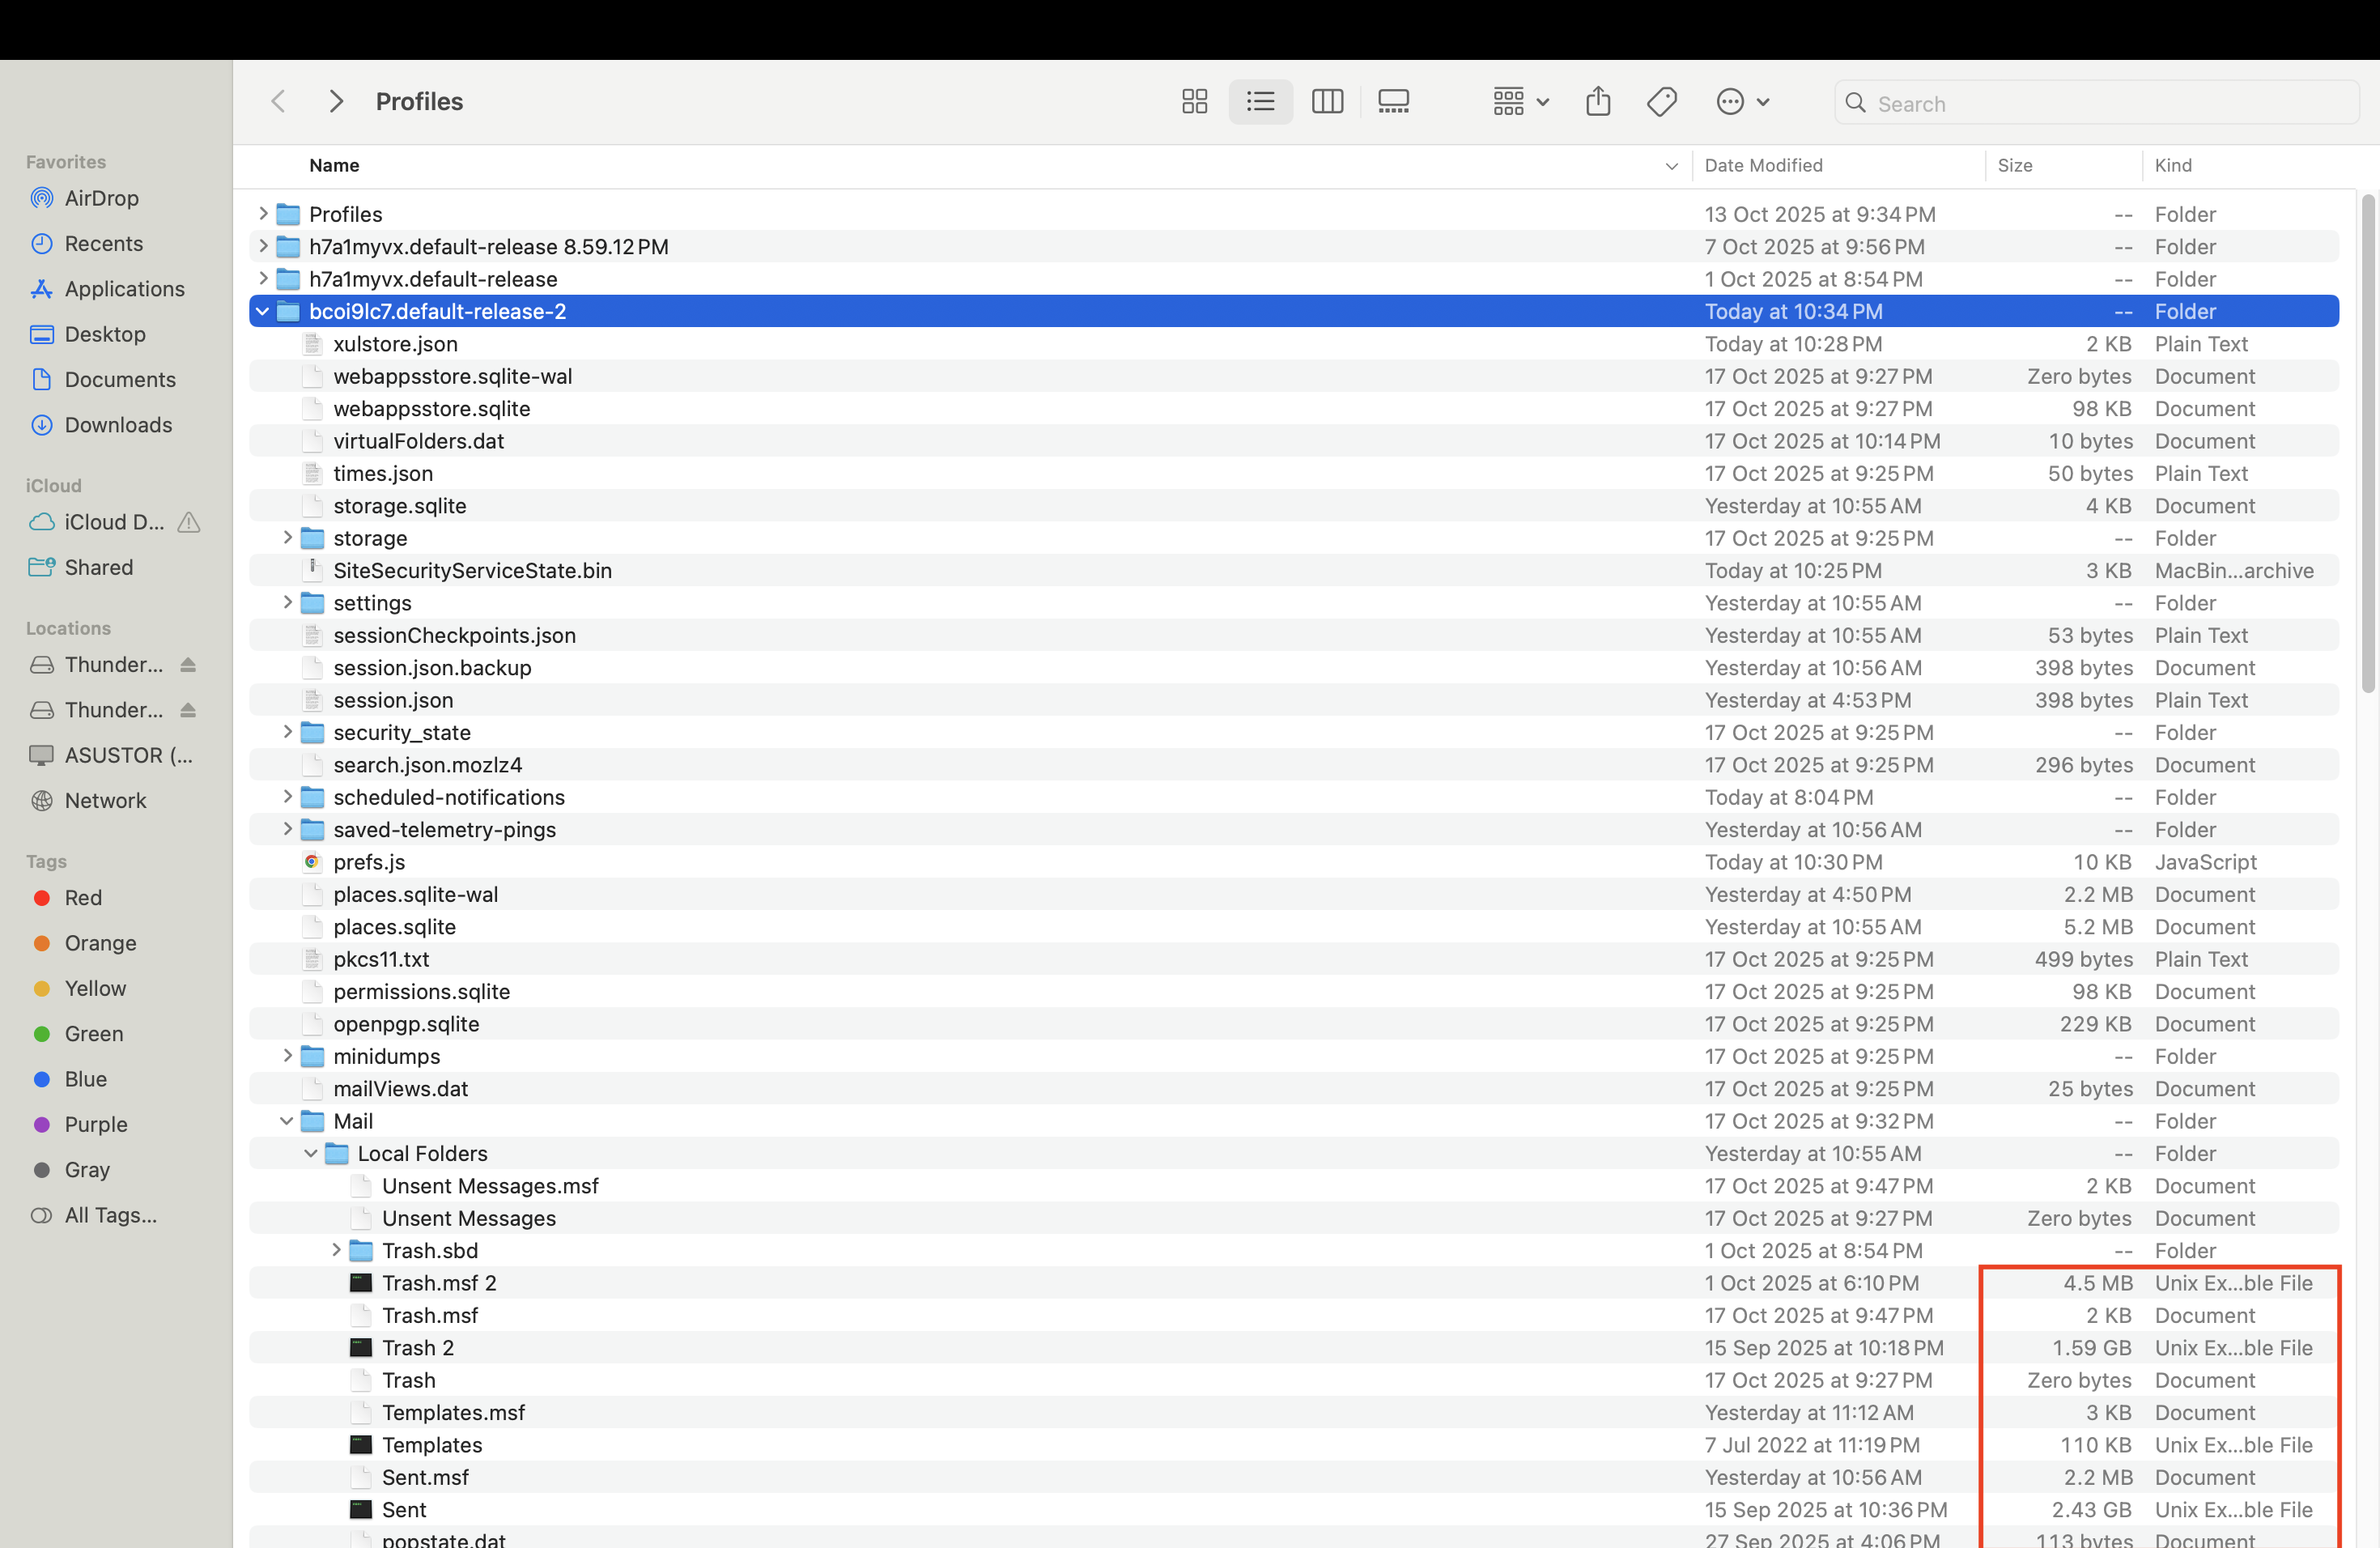The image size is (2380, 1548).
Task: Open Downloads from Favorites sidebar
Action: click(118, 425)
